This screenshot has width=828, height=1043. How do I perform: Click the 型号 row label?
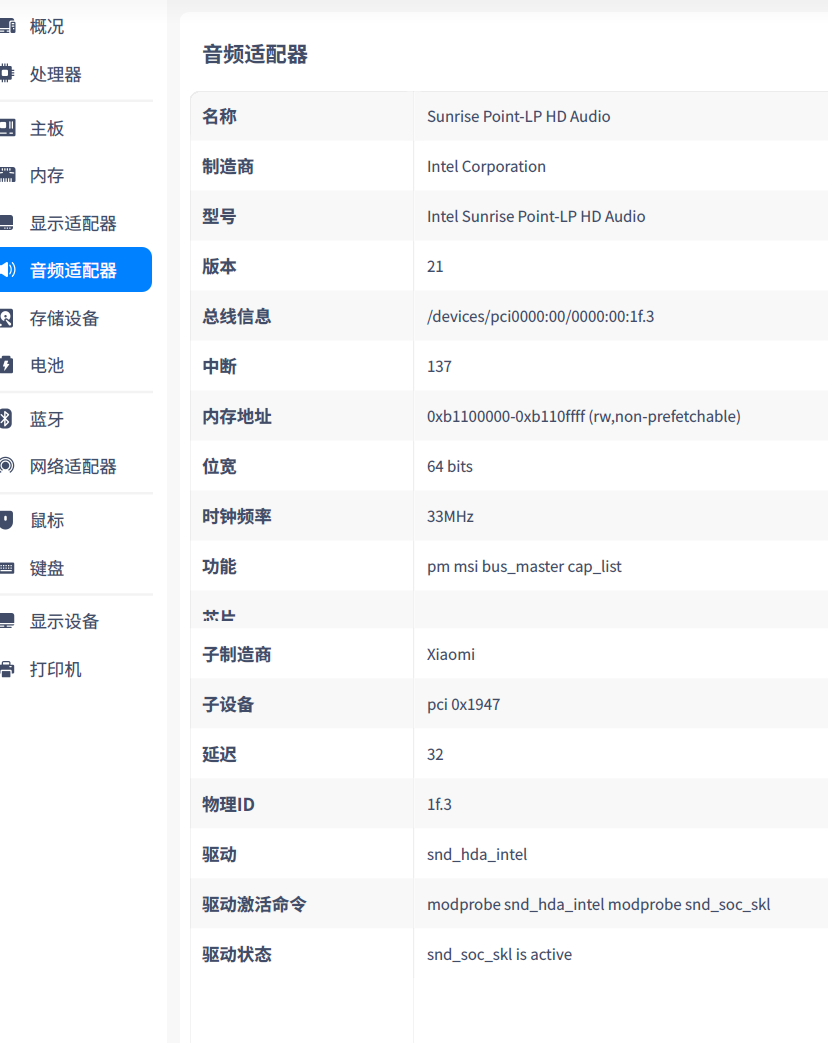(x=219, y=216)
